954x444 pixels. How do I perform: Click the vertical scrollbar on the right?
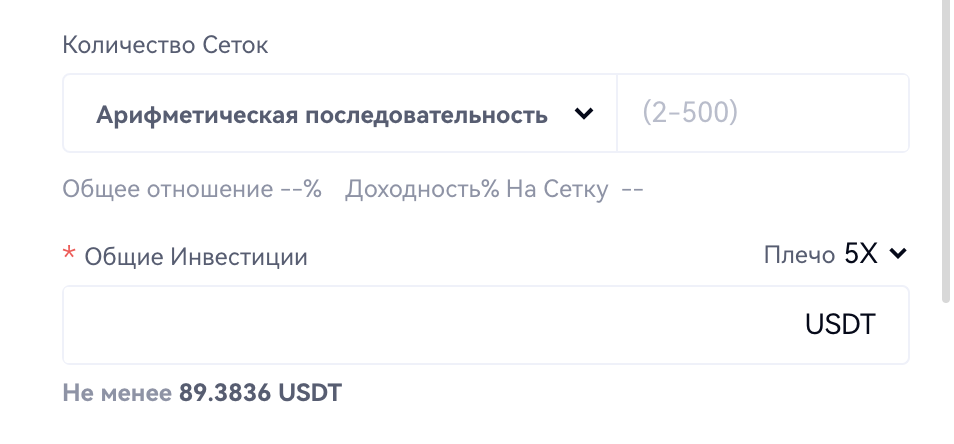(946, 150)
